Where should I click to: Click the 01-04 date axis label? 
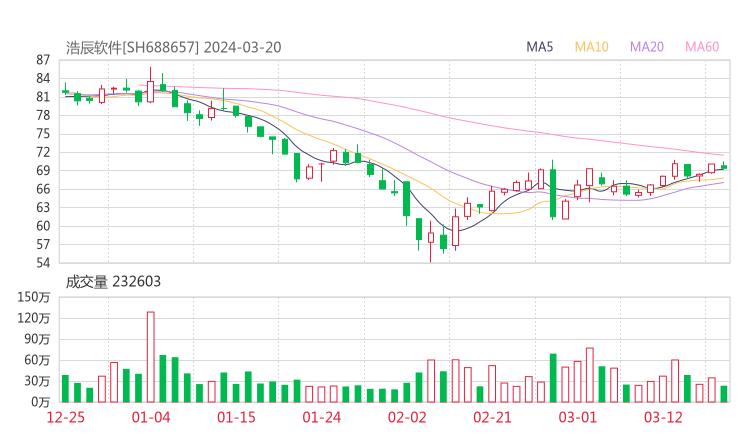[151, 417]
